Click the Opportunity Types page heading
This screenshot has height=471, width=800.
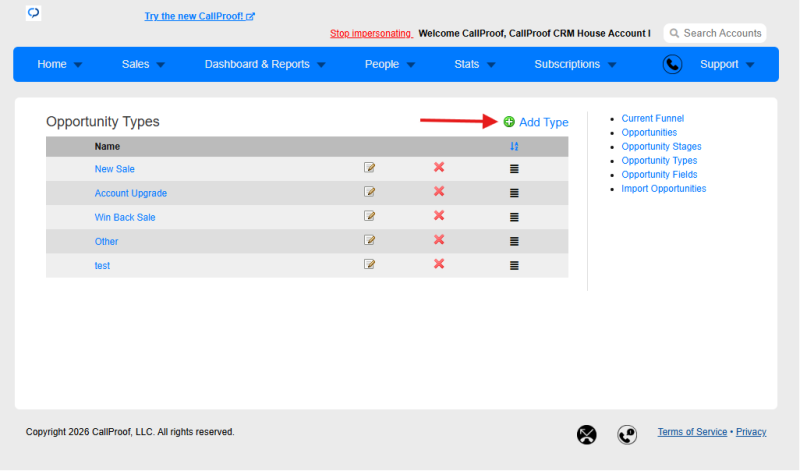[103, 121]
